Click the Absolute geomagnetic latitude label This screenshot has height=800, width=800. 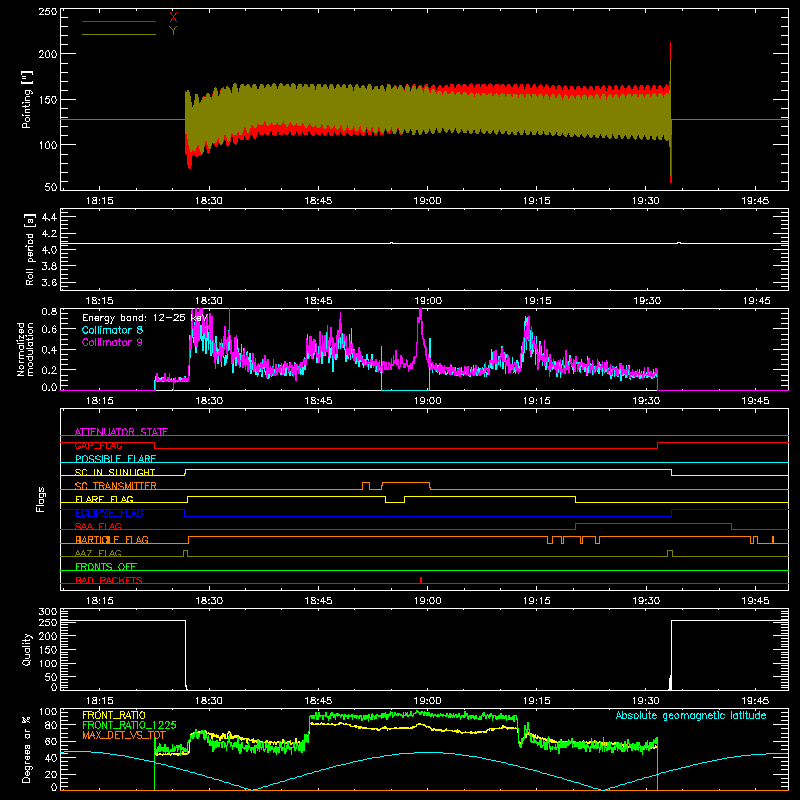point(691,715)
